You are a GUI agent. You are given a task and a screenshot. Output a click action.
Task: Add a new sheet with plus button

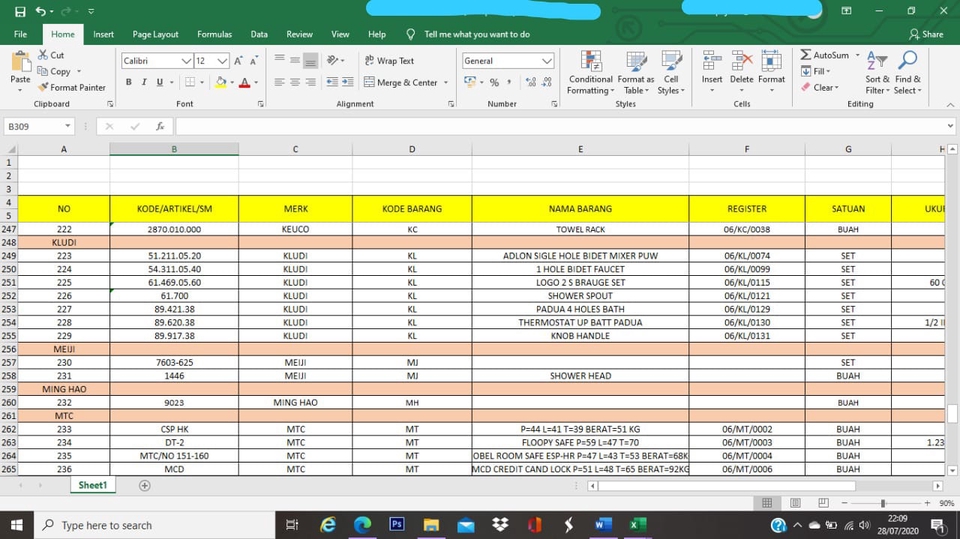click(144, 486)
